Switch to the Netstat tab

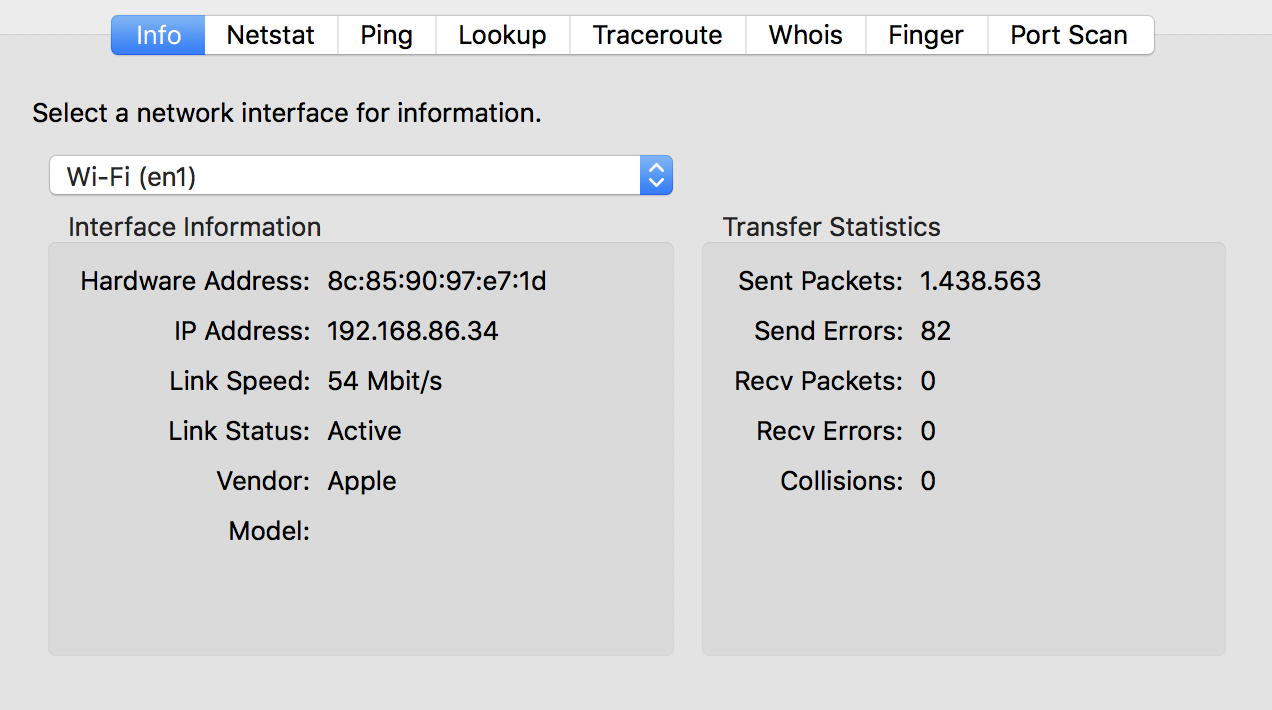(270, 35)
